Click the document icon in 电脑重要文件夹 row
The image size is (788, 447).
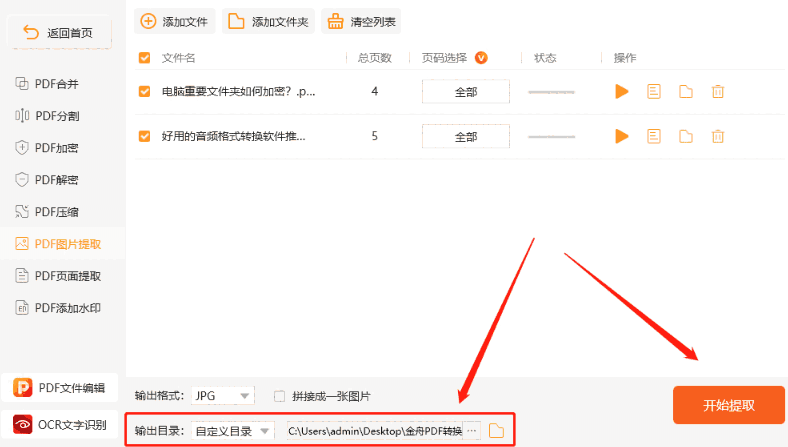pos(654,92)
